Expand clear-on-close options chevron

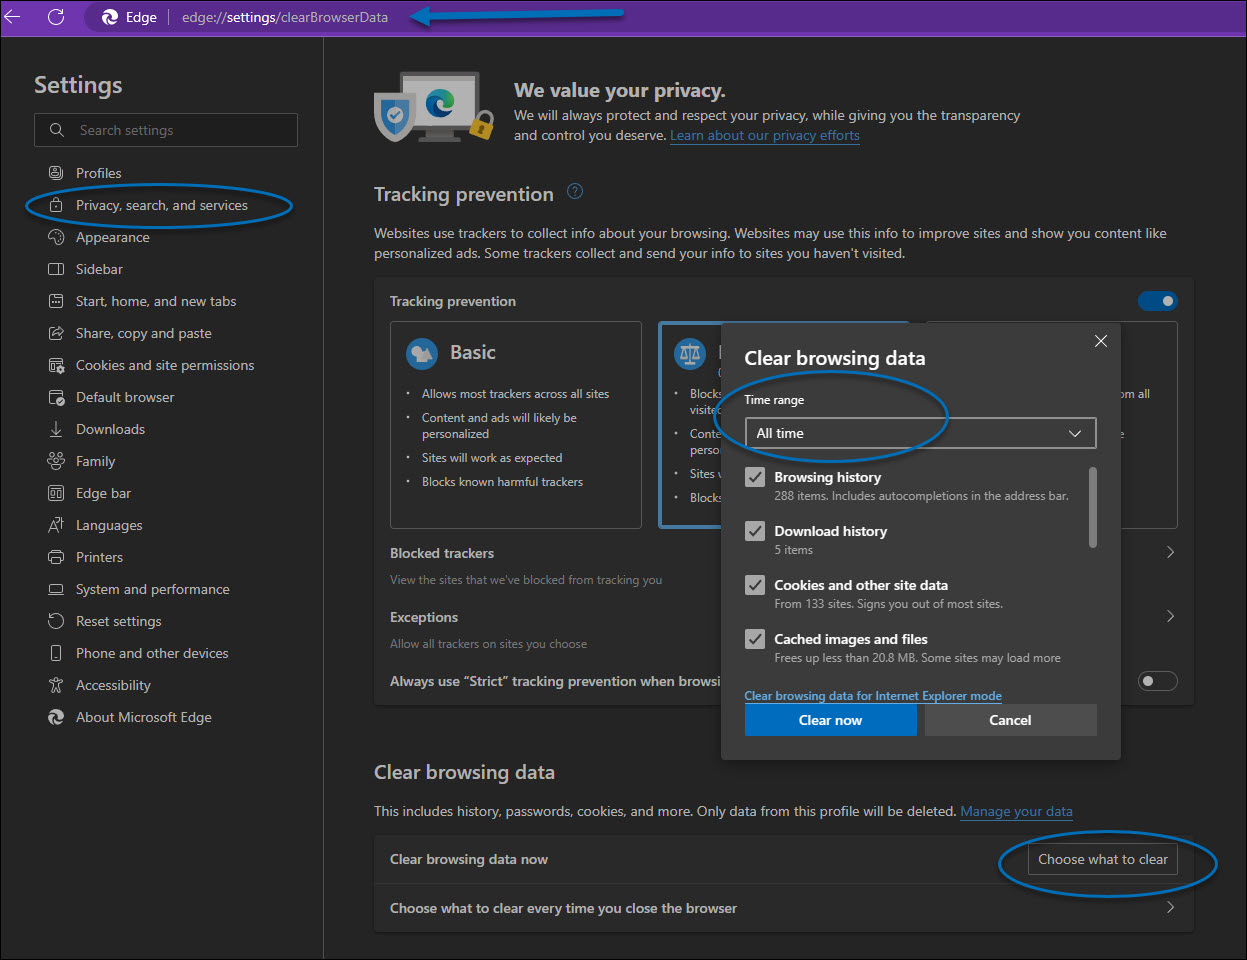click(1170, 908)
